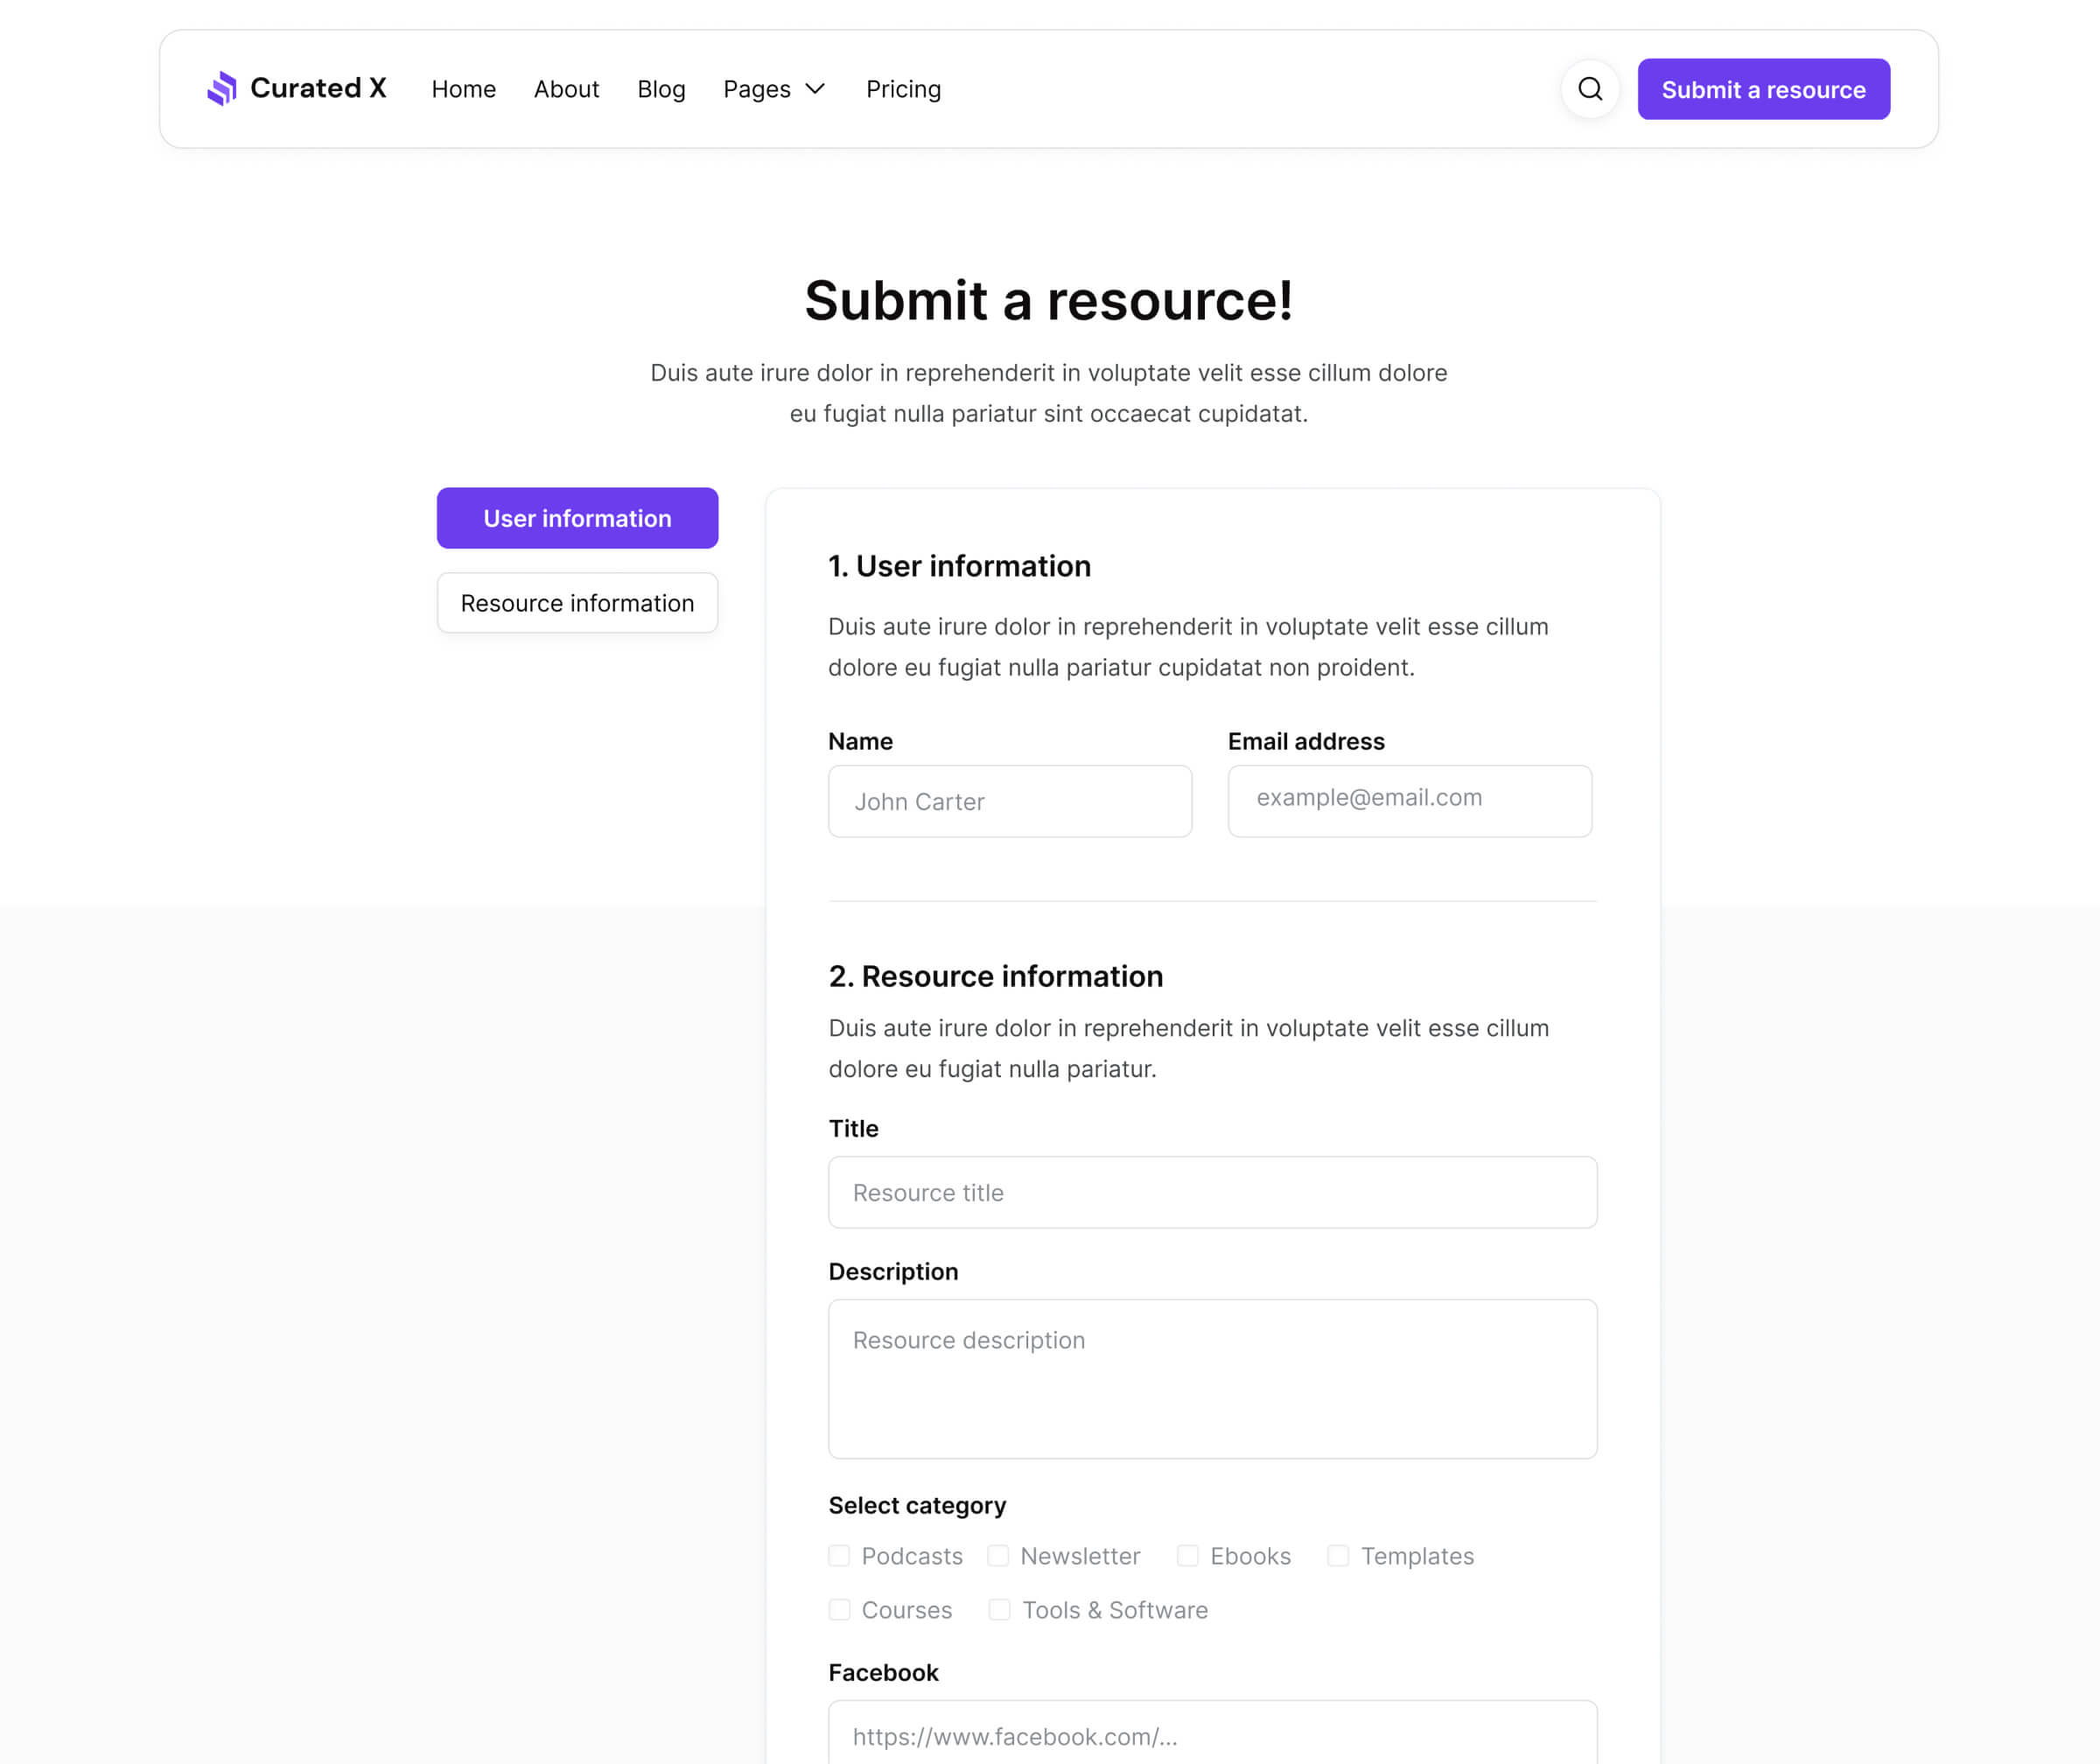Click the Facebook URL field
The width and height of the screenshot is (2100, 1764).
1212,1736
